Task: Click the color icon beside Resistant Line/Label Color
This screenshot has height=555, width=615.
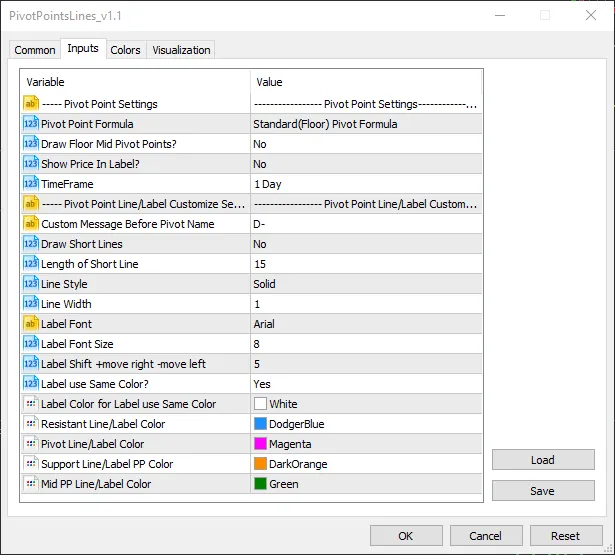Action: [x=30, y=424]
